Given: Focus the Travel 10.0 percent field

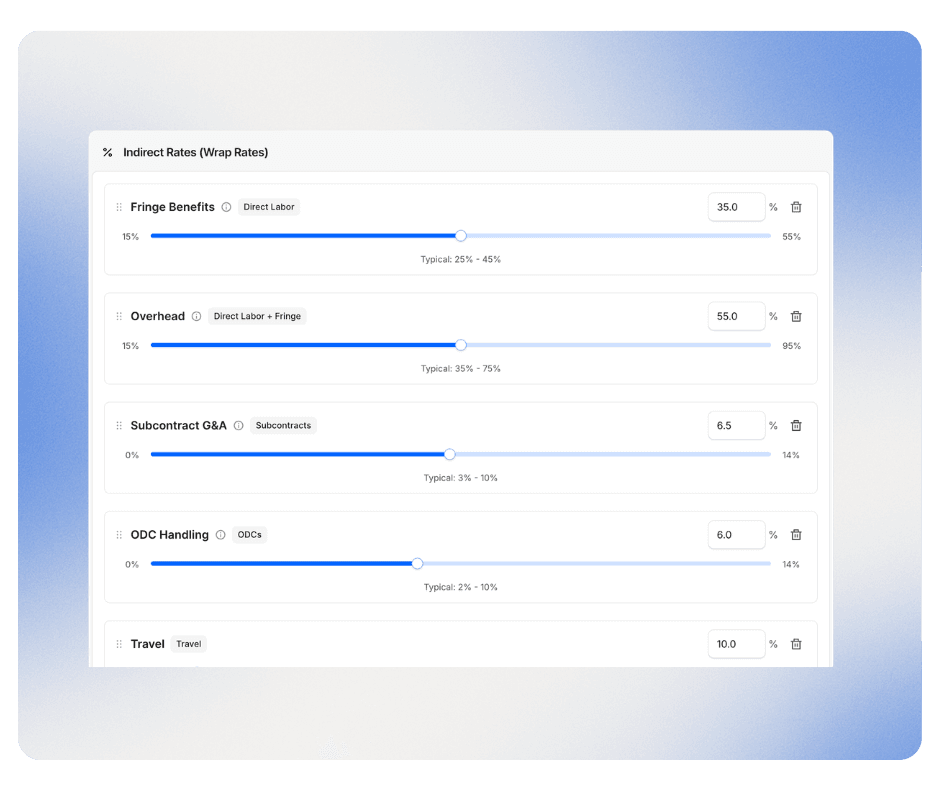Looking at the screenshot, I should pos(736,643).
